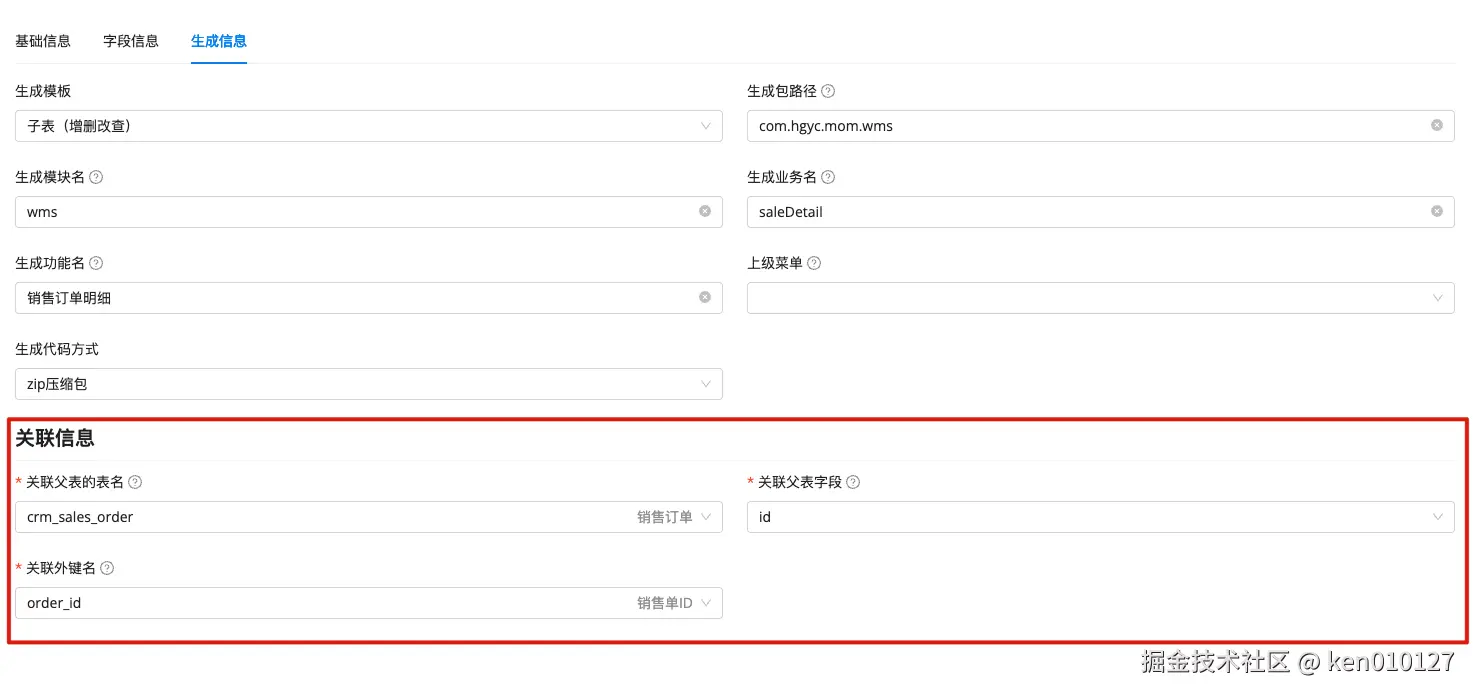This screenshot has height=696, width=1475.
Task: Open the zip压缩包 generation method dropdown
Action: click(x=369, y=384)
